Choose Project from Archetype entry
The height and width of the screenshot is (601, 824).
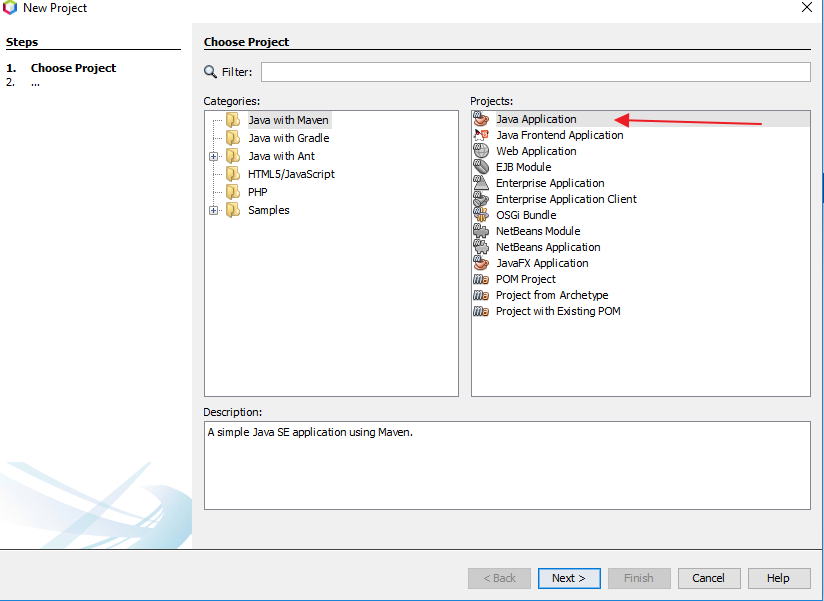tap(552, 295)
